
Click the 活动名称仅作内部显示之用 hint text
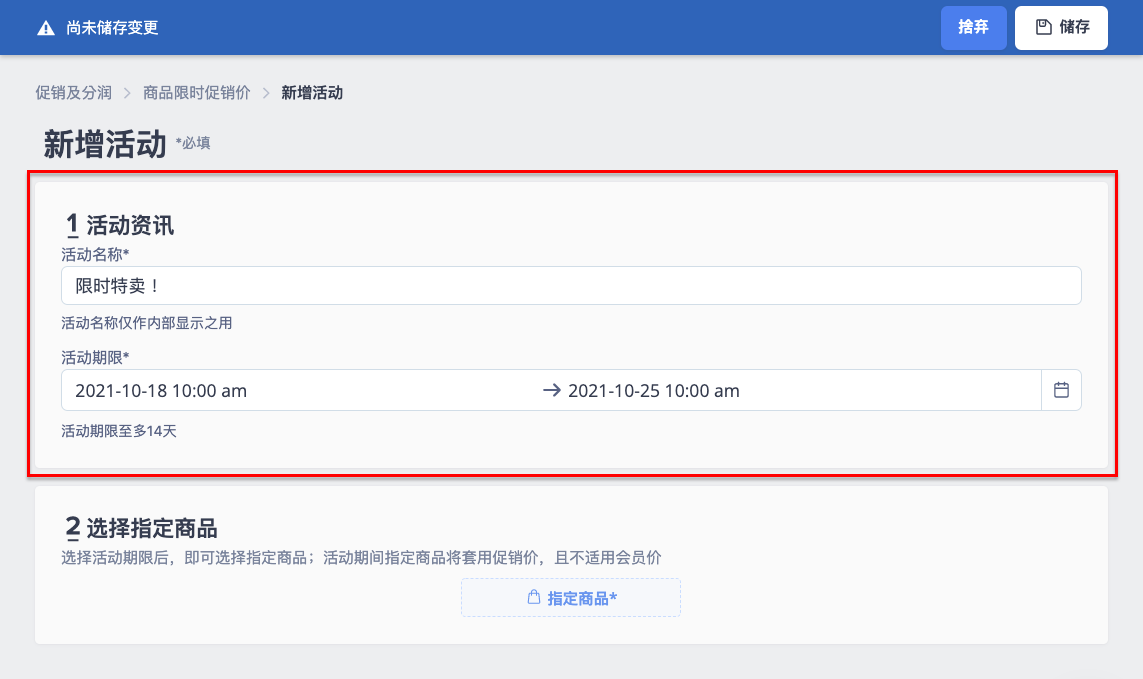[x=147, y=323]
